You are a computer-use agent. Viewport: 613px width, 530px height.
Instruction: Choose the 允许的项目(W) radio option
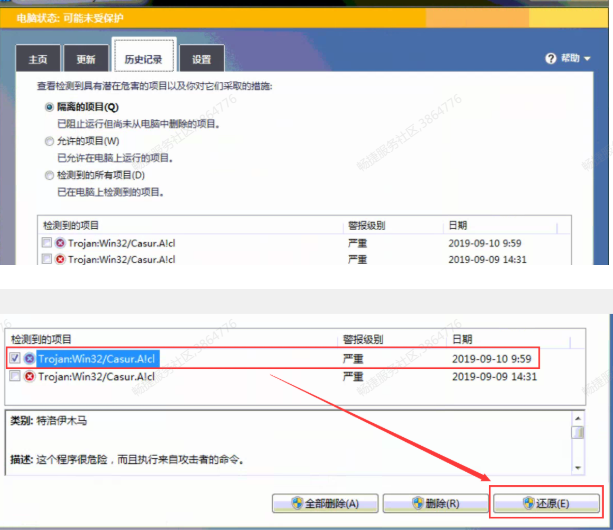coord(49,141)
